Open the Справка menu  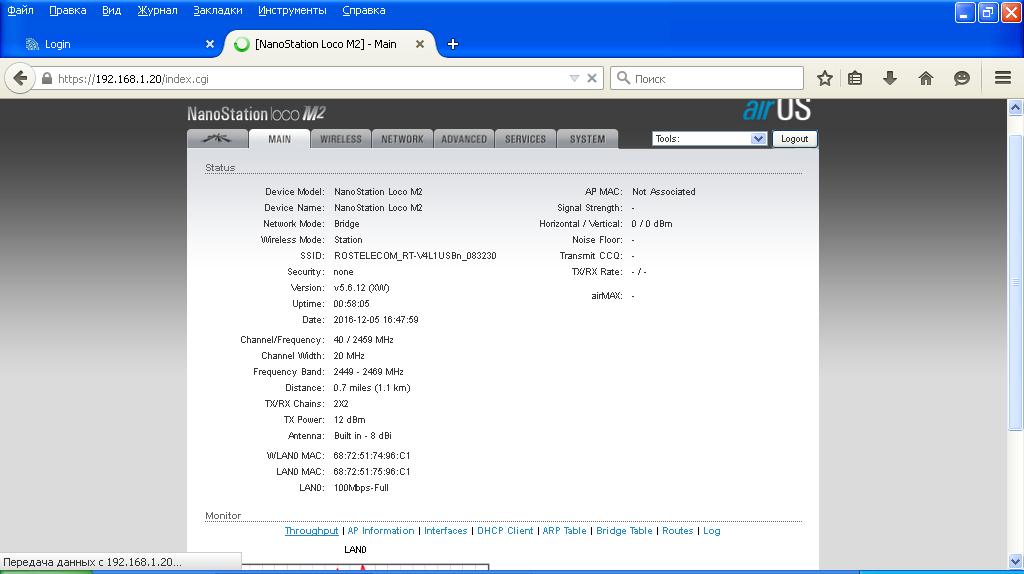point(364,10)
